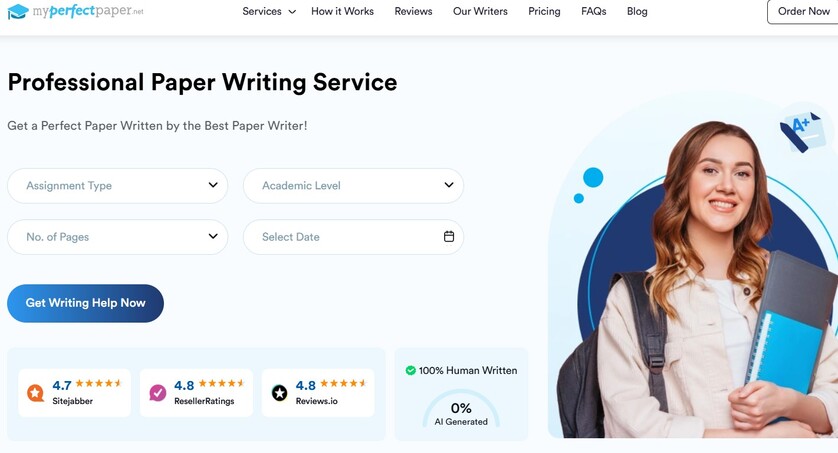
Task: Click the green checkmark beside 100% Human Written
Action: click(x=410, y=370)
